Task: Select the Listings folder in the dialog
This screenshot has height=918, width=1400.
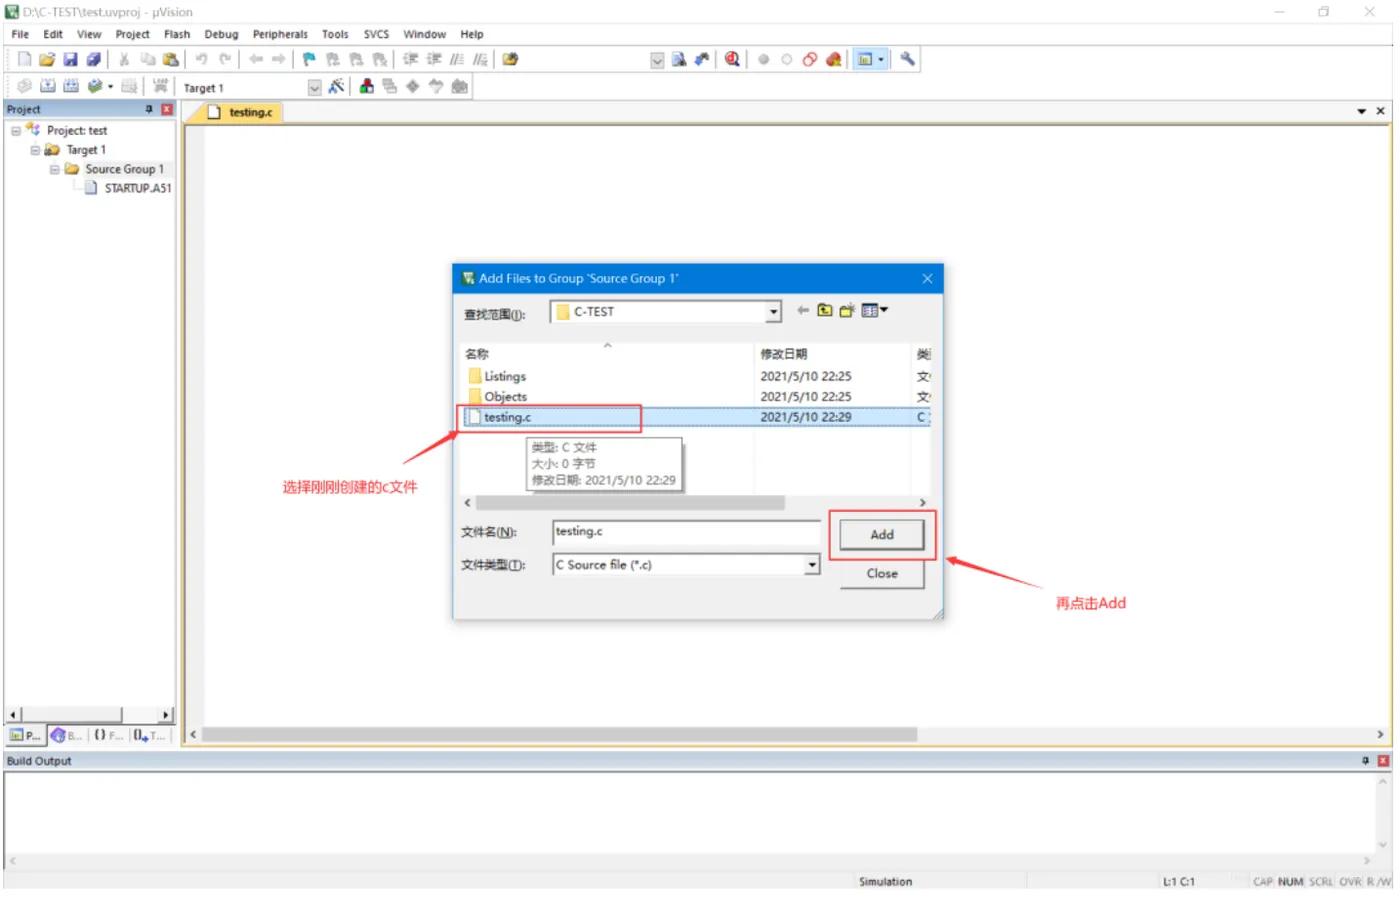Action: 497,377
